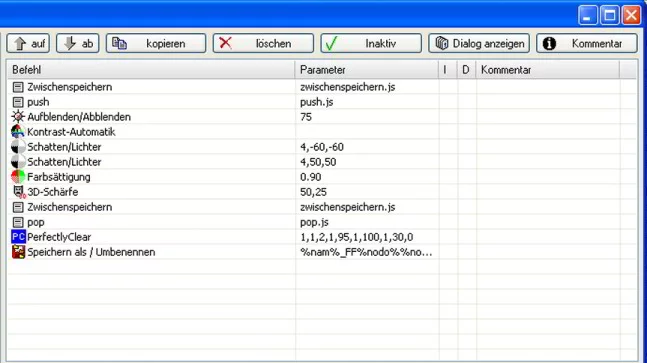This screenshot has width=647, height=363.
Task: Click parameter value 'push.js'
Action: pyautogui.click(x=316, y=102)
